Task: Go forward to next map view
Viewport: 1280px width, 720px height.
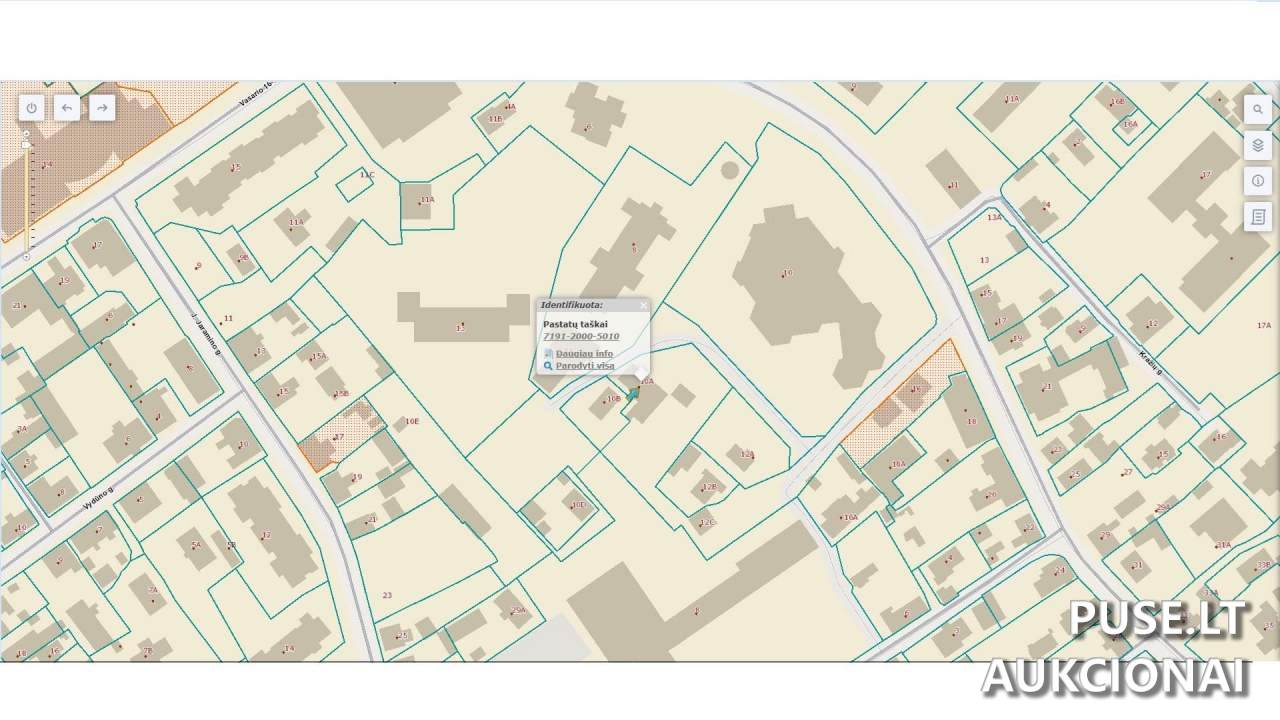Action: coord(101,108)
